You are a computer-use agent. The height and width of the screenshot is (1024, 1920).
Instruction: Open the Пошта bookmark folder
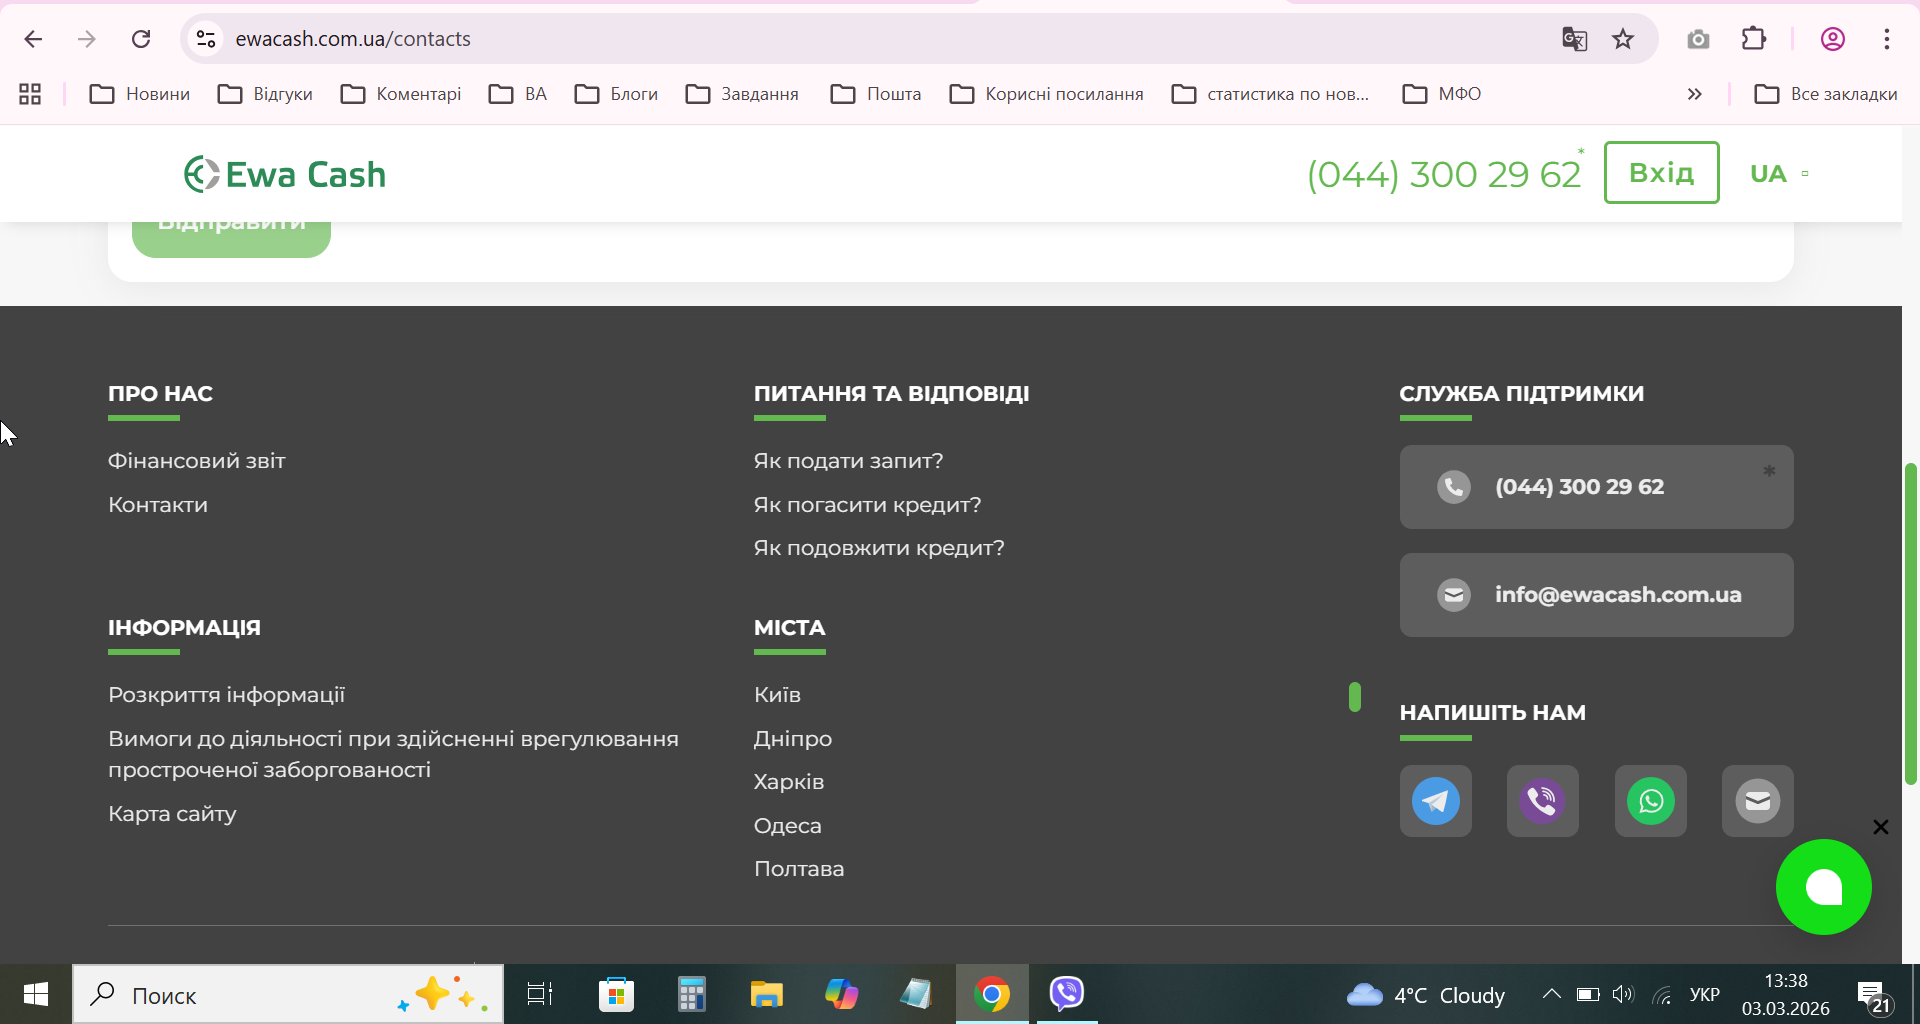click(x=876, y=94)
